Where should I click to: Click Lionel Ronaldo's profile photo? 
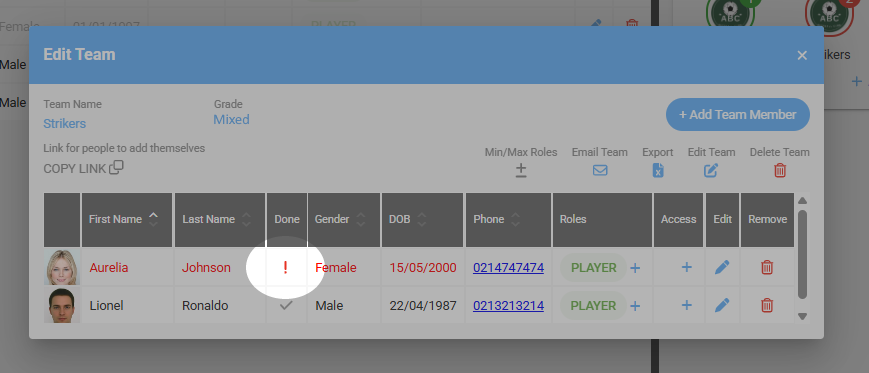tap(62, 305)
